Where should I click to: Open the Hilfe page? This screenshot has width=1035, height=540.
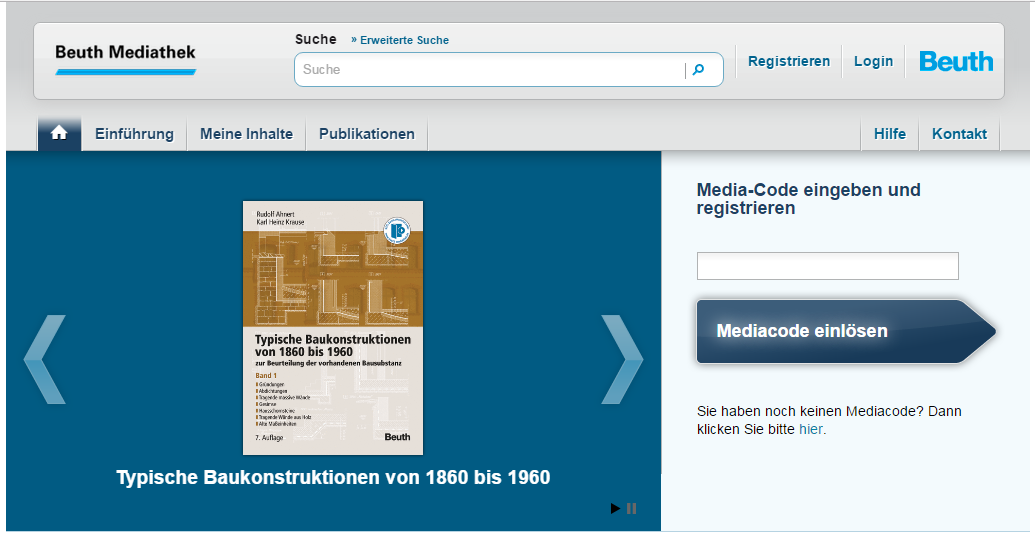click(890, 134)
